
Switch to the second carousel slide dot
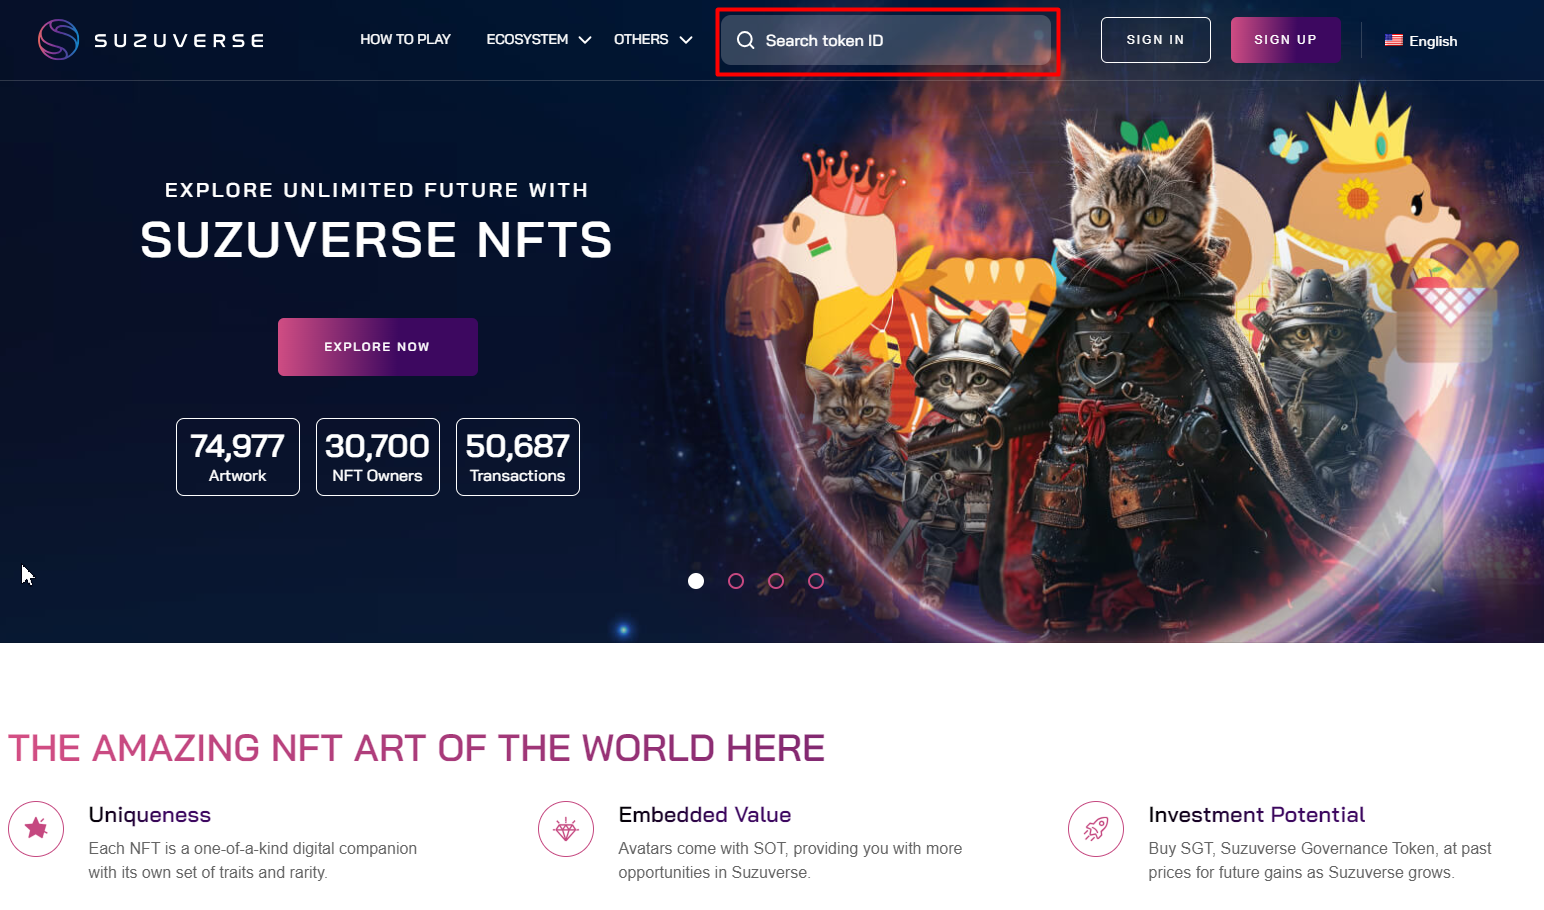[x=736, y=581]
